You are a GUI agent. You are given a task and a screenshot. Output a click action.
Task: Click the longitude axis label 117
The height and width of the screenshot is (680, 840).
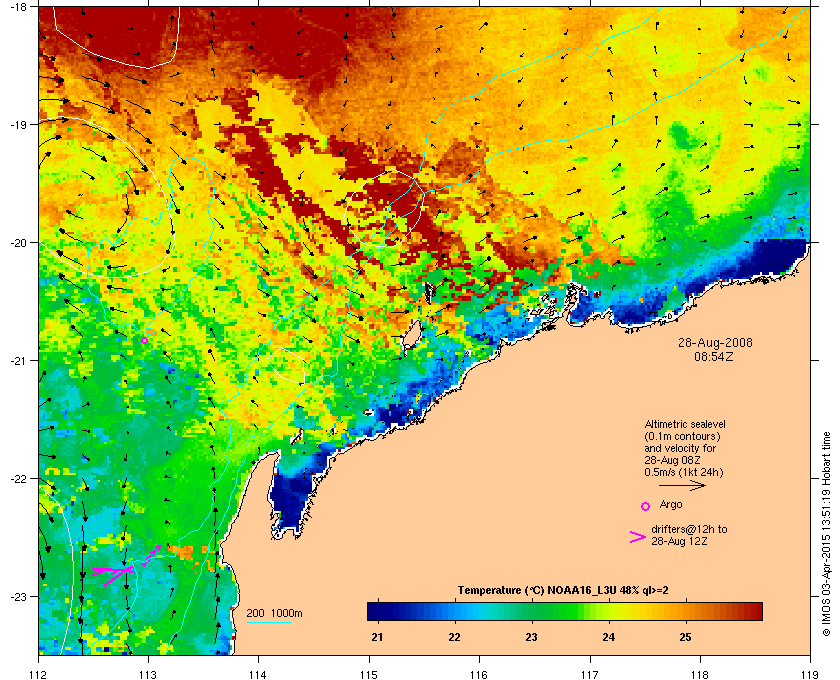click(x=590, y=674)
